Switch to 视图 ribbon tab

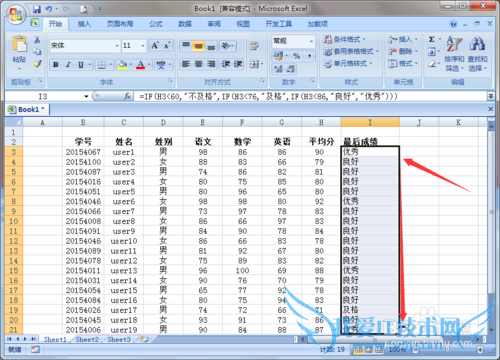[x=243, y=24]
